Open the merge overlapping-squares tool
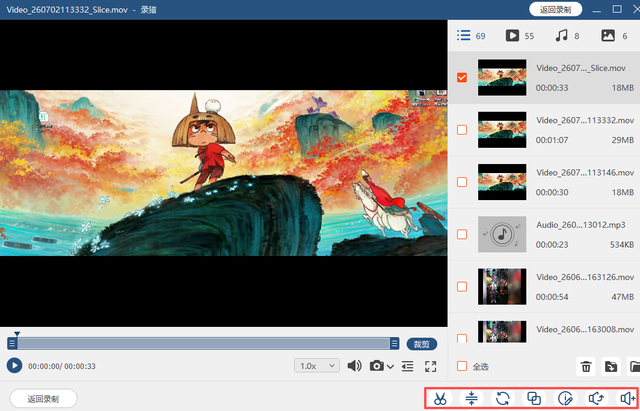The width and height of the screenshot is (640, 411). point(534,398)
